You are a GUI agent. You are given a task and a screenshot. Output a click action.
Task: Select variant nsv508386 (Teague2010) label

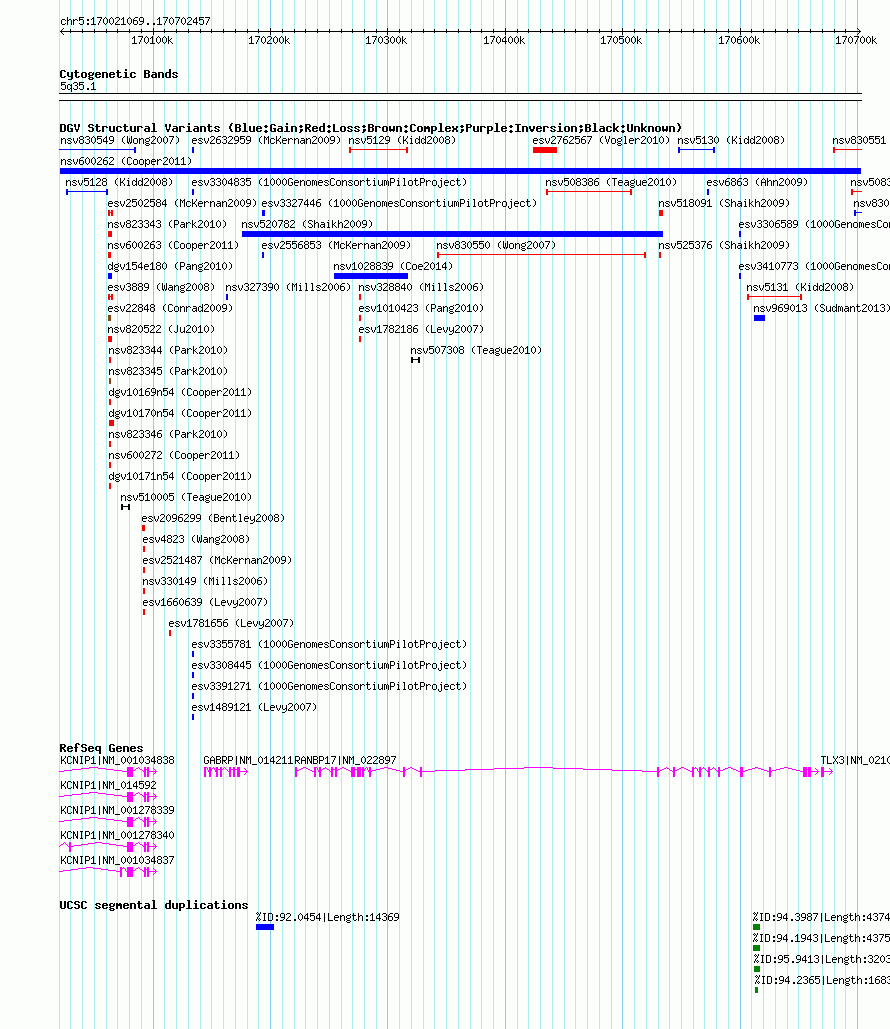pos(610,182)
